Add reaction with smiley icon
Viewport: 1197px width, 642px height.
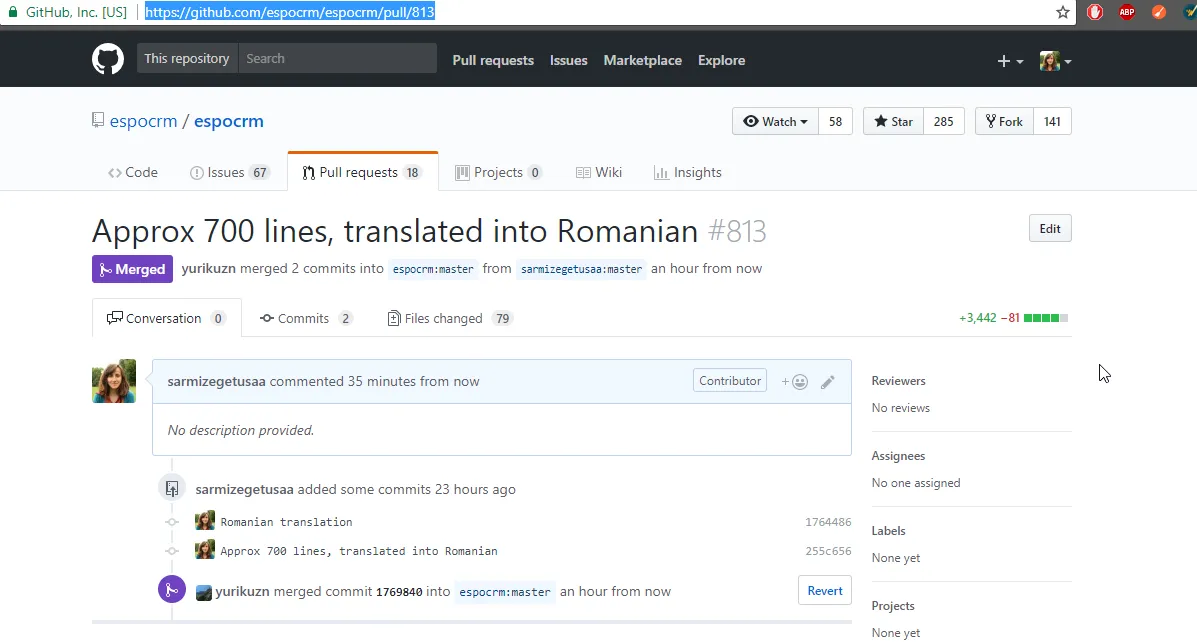tap(795, 382)
